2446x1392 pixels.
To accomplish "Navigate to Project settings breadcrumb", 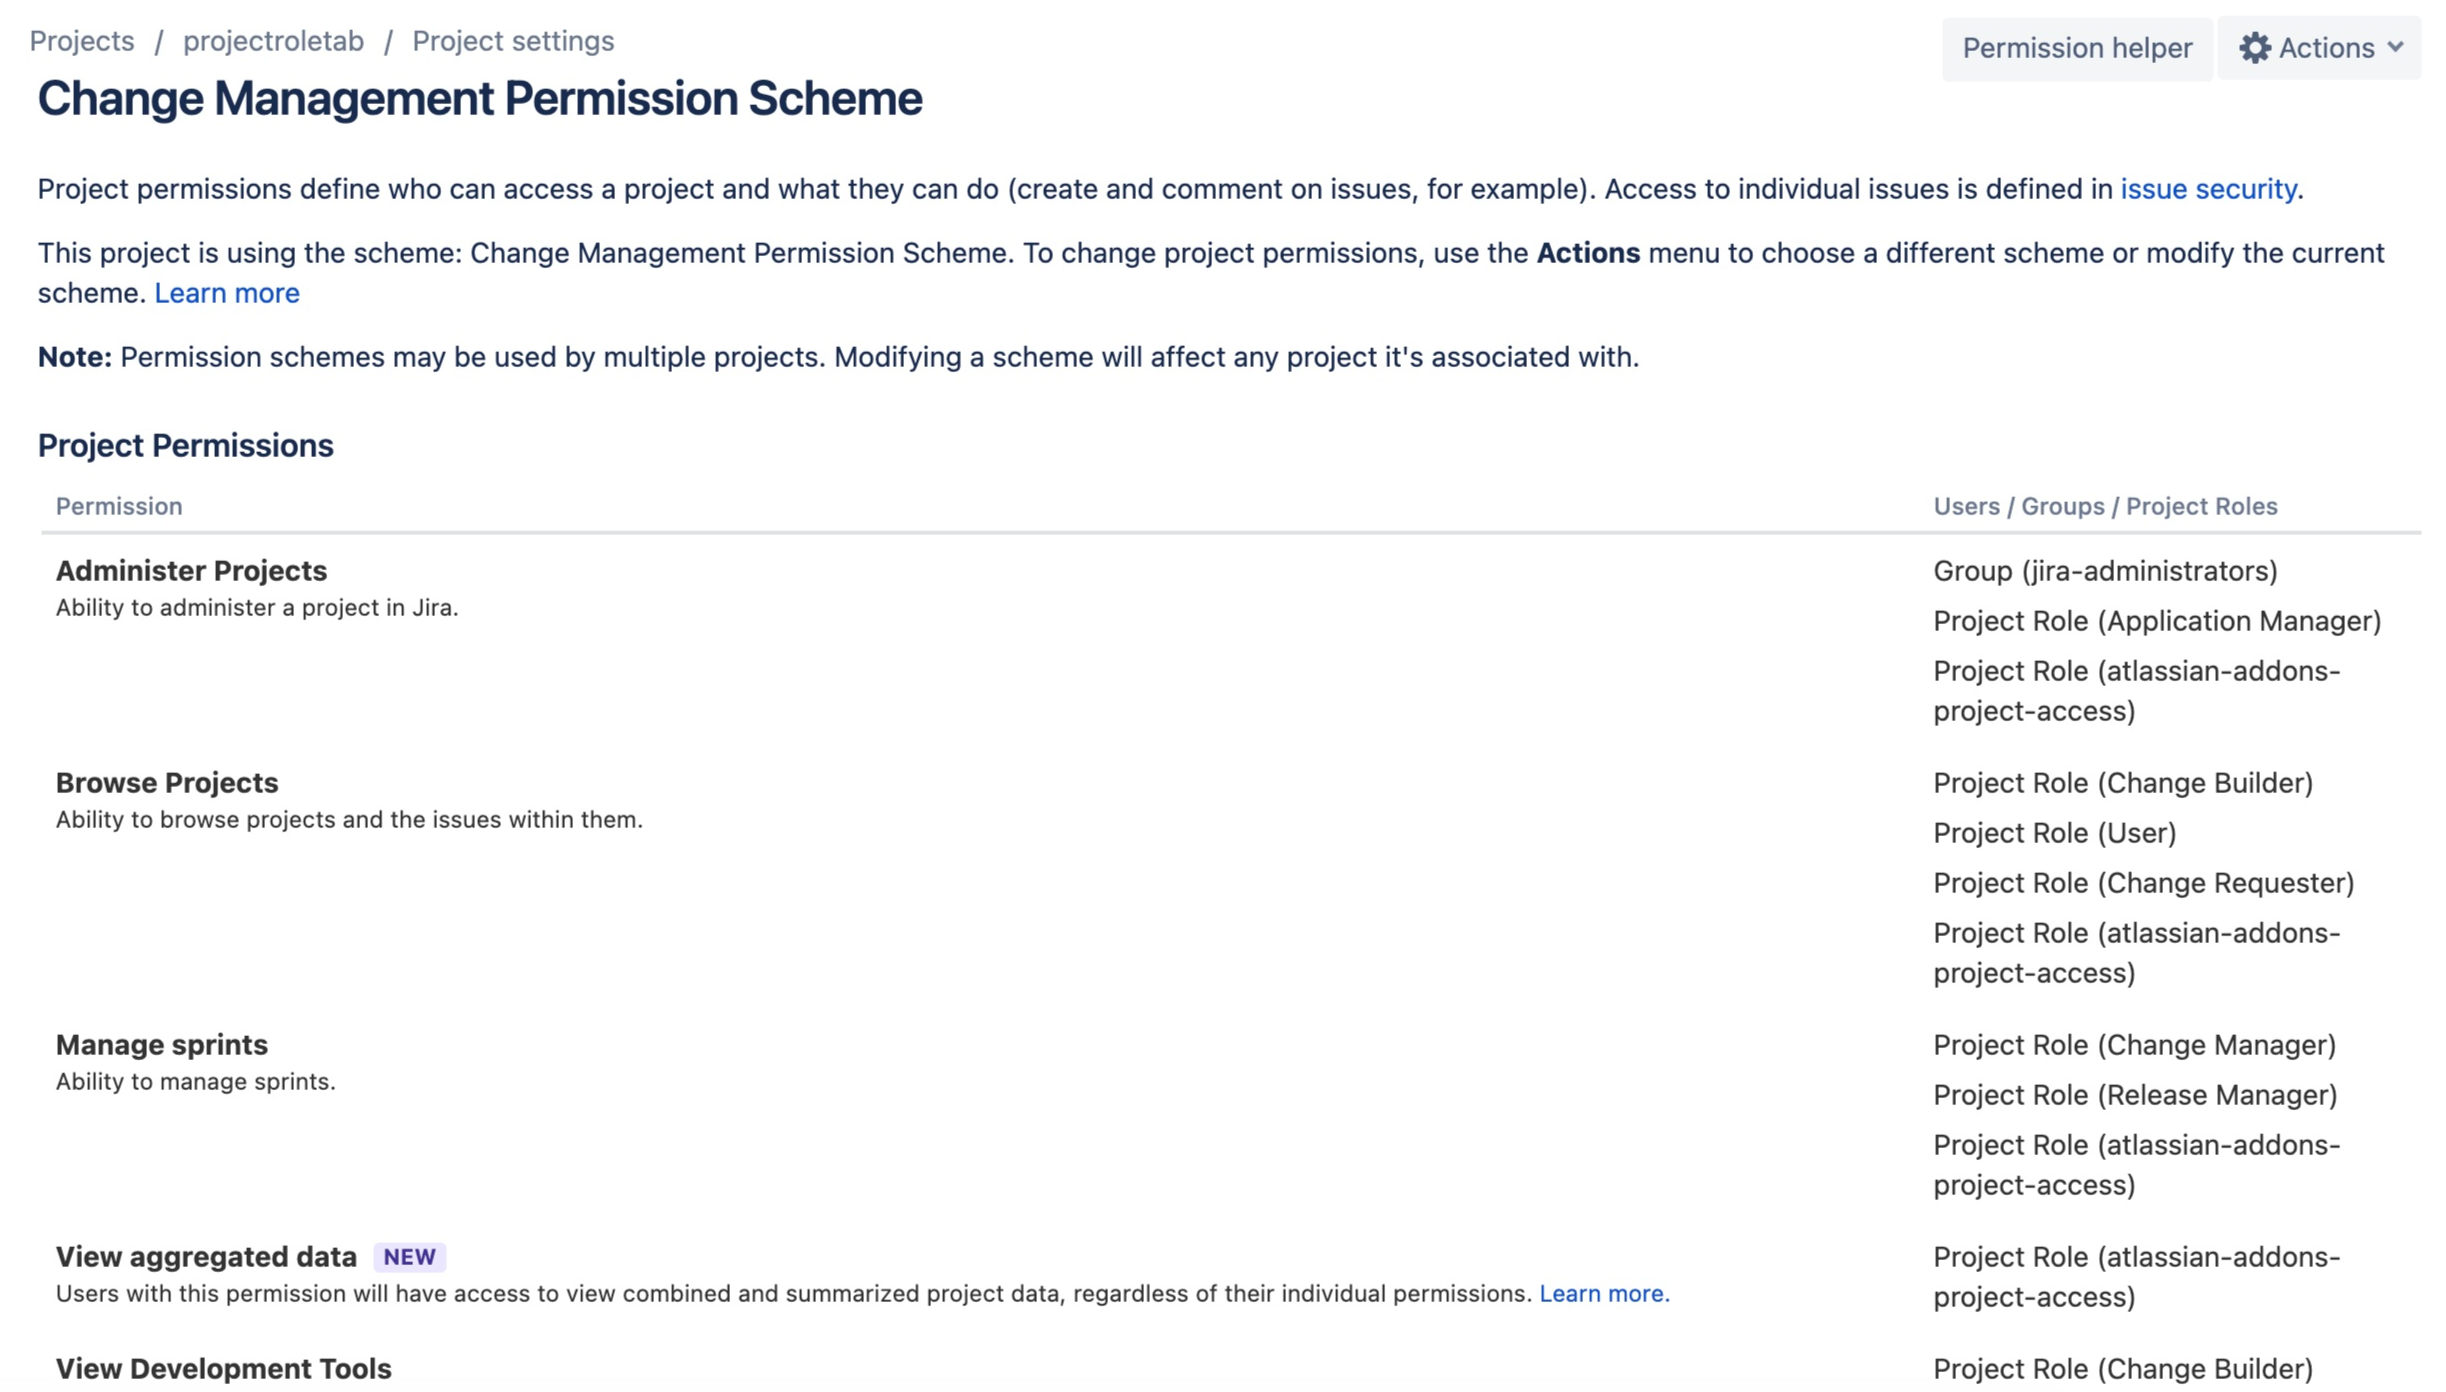I will tap(513, 41).
